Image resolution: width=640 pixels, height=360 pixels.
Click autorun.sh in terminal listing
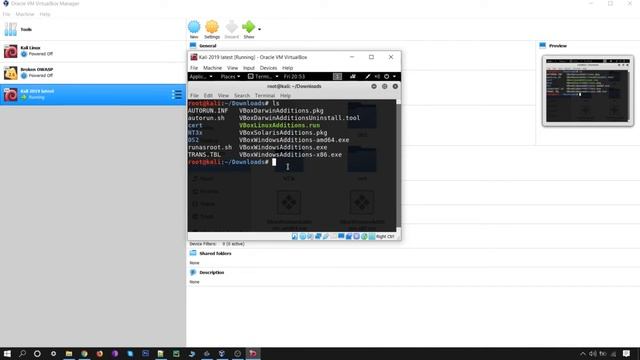[x=206, y=118]
